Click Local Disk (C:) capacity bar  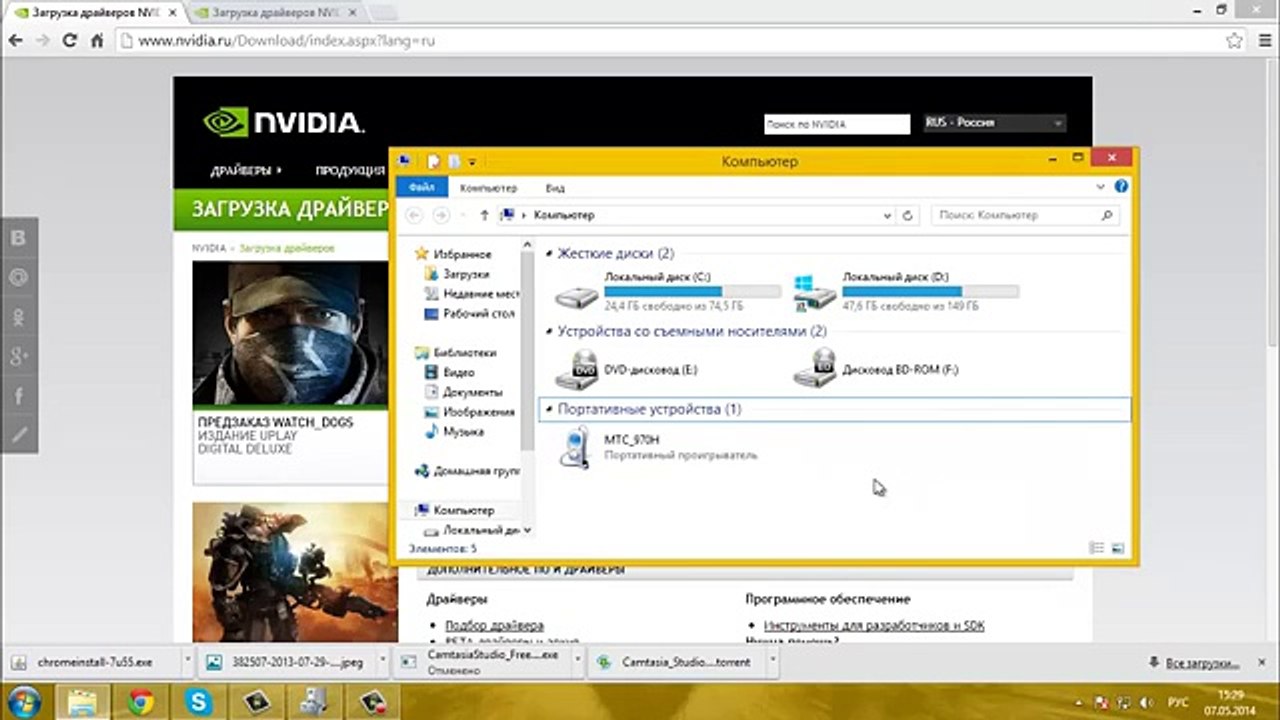693,291
